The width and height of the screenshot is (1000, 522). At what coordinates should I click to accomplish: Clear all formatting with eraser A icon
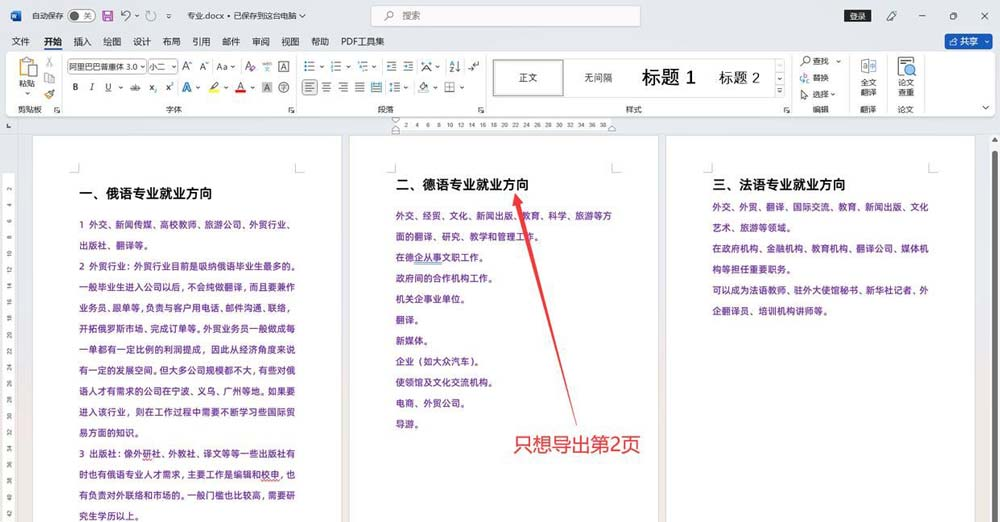250,66
